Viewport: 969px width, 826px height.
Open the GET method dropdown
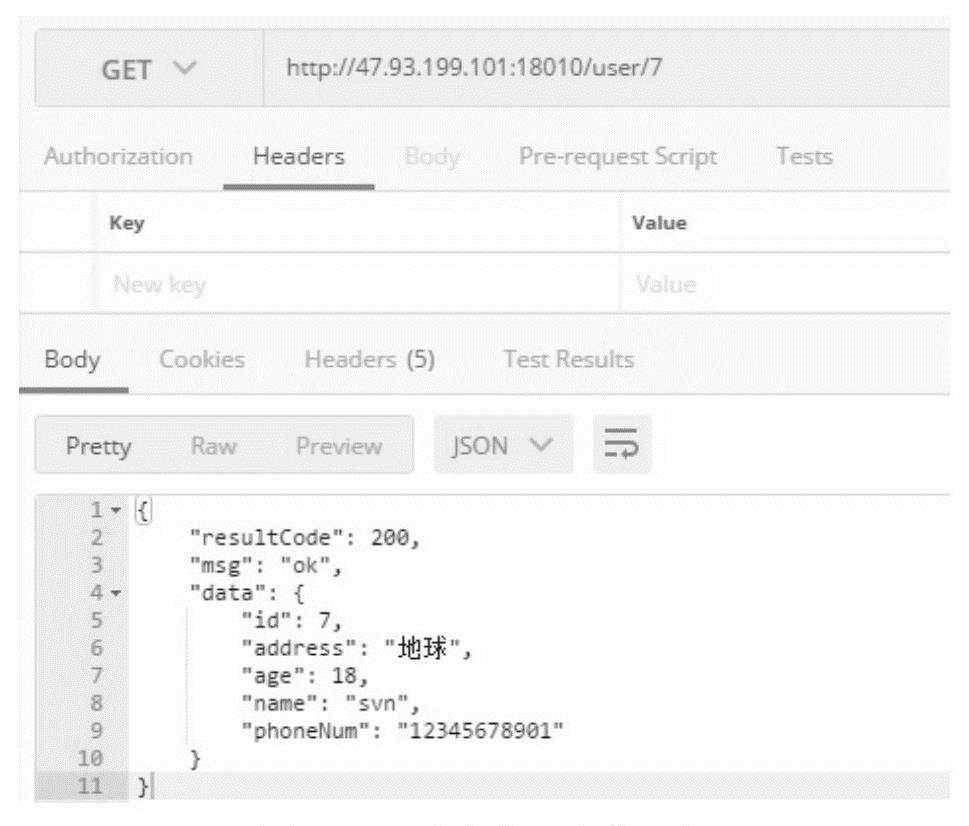coord(149,69)
